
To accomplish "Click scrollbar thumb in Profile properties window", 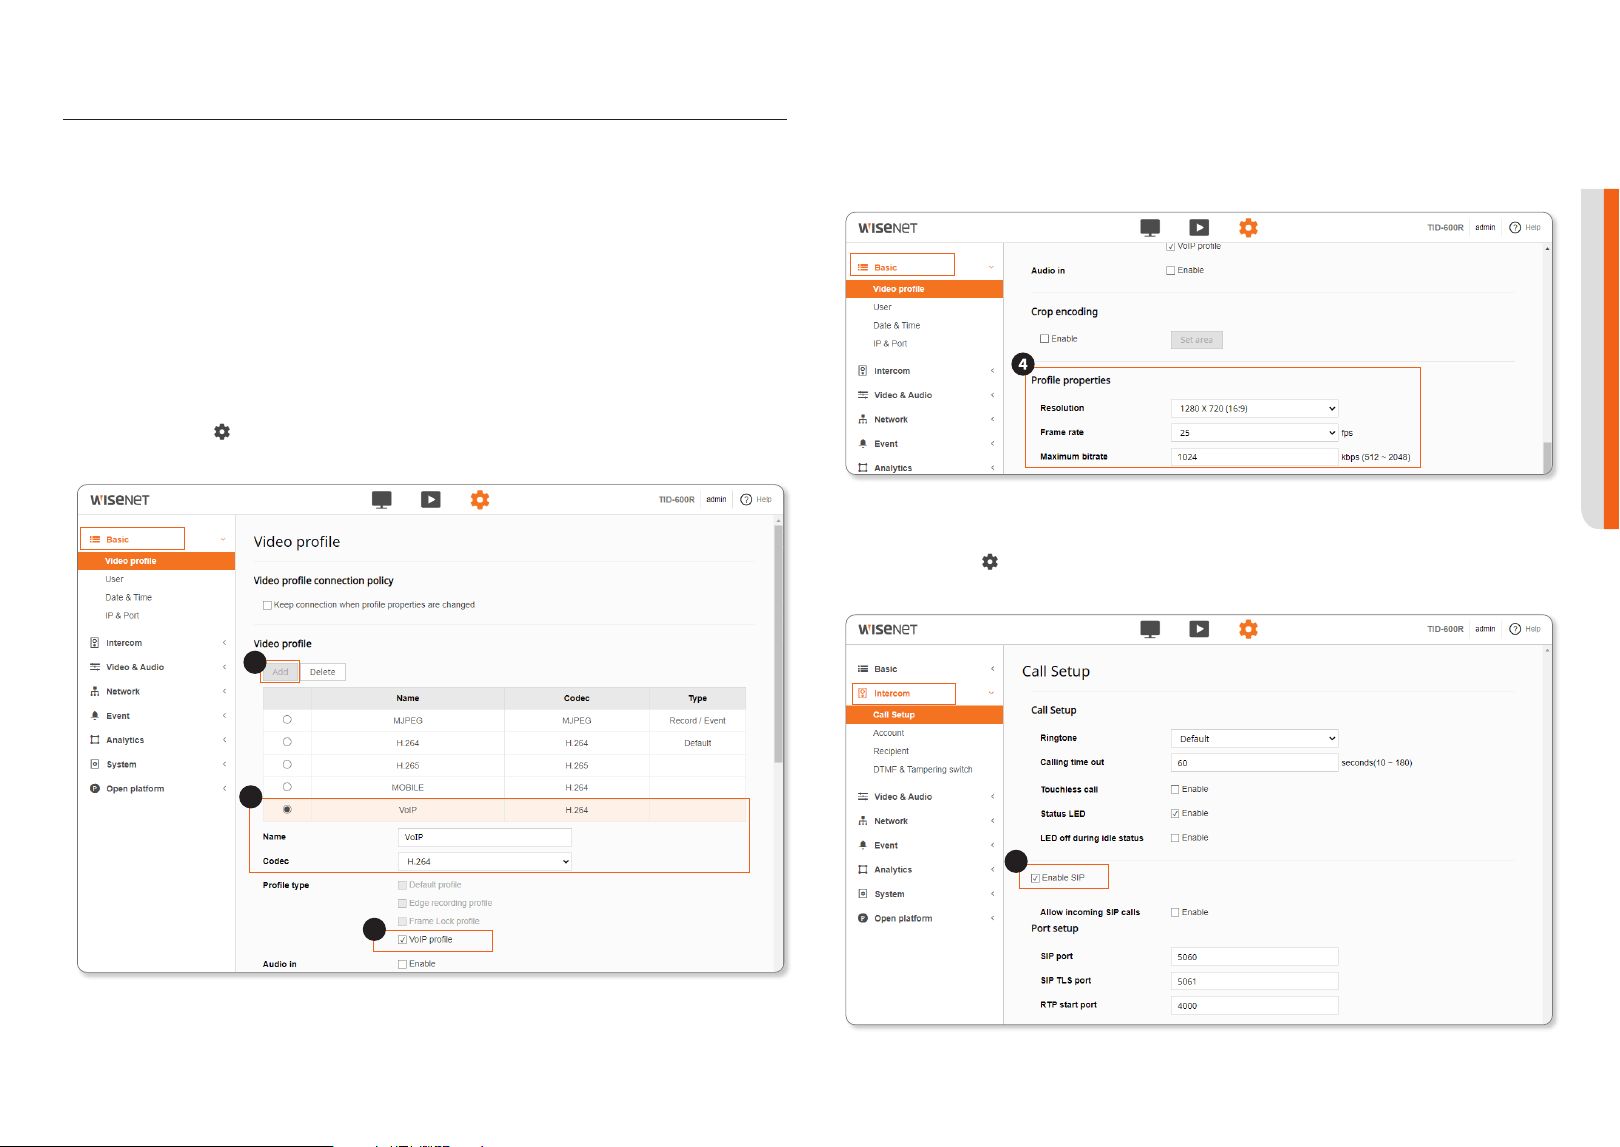I will point(1548,457).
